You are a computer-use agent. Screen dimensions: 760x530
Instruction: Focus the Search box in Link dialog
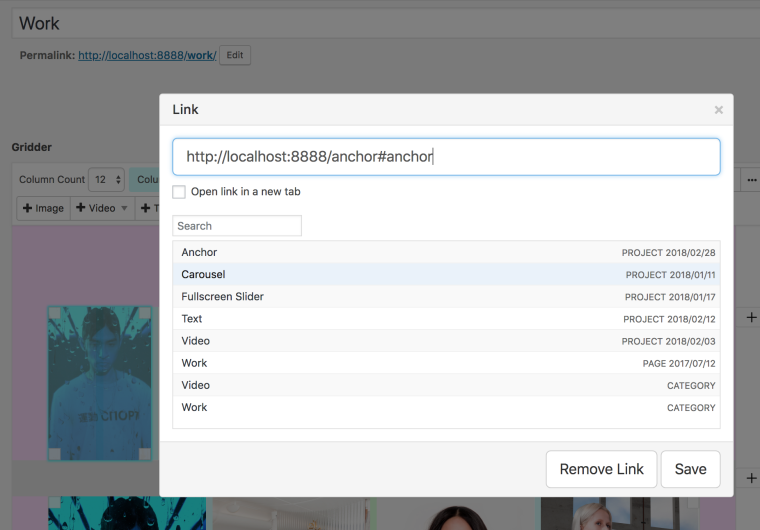(237, 226)
